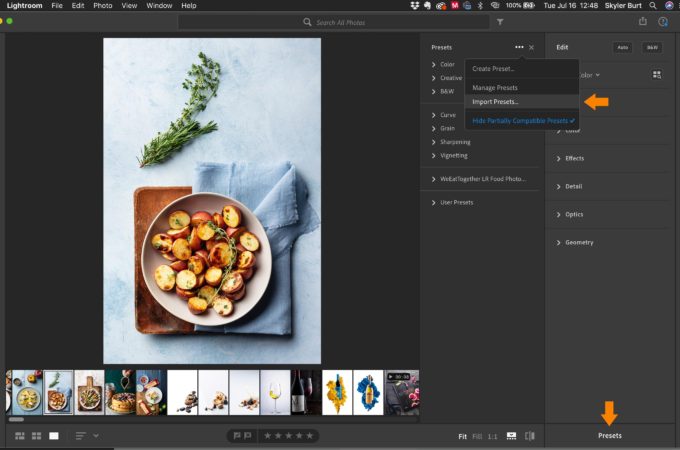Flag photo as picked

[x=237, y=436]
